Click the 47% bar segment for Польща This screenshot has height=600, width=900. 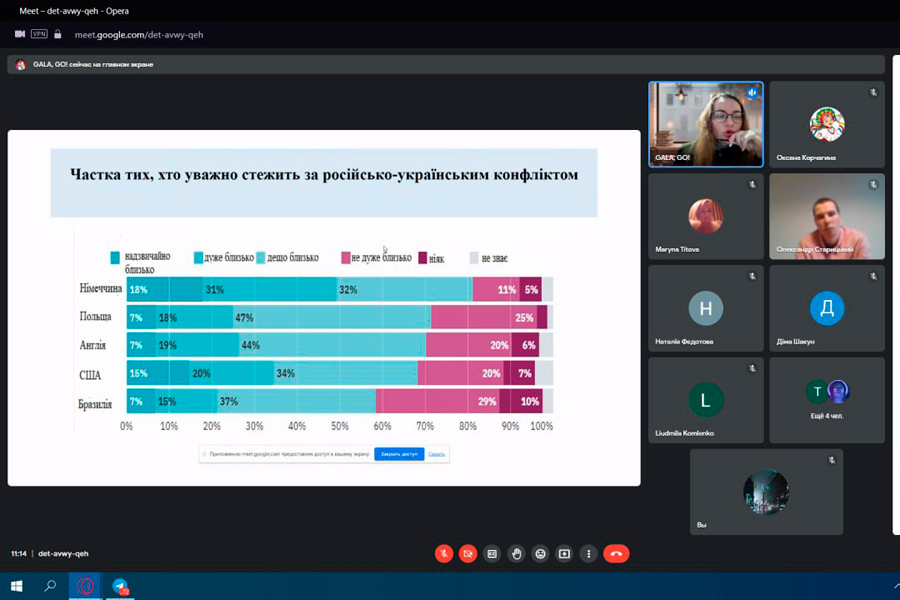pyautogui.click(x=332, y=317)
